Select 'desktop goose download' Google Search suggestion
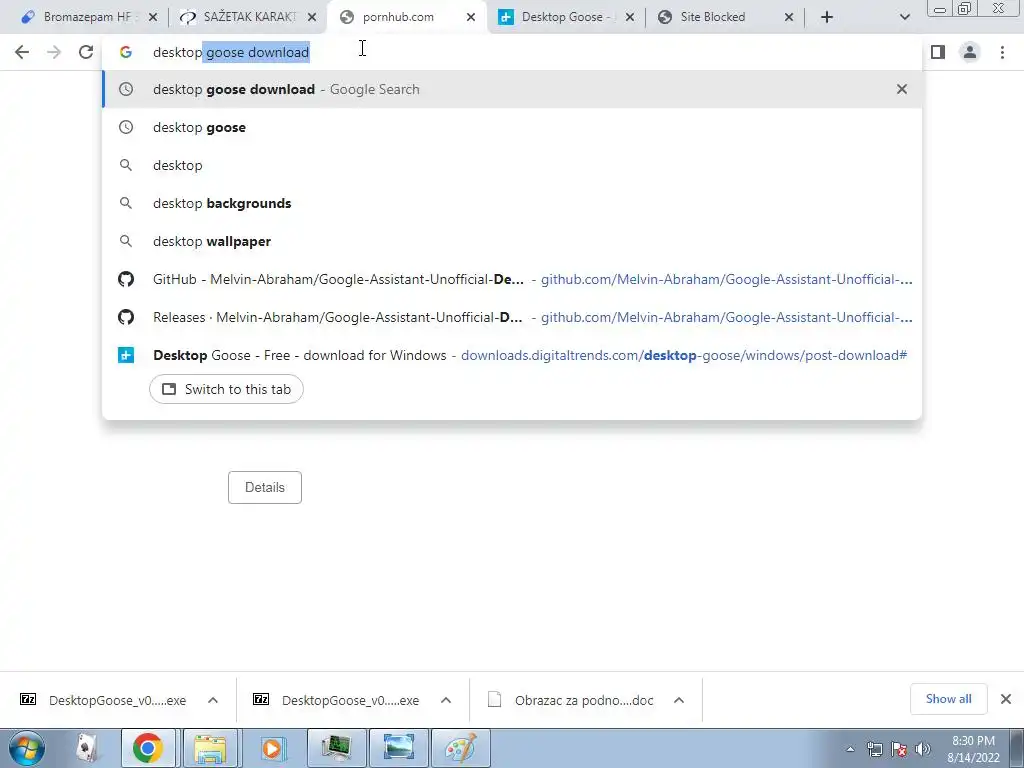Viewport: 1024px width, 768px height. point(512,89)
